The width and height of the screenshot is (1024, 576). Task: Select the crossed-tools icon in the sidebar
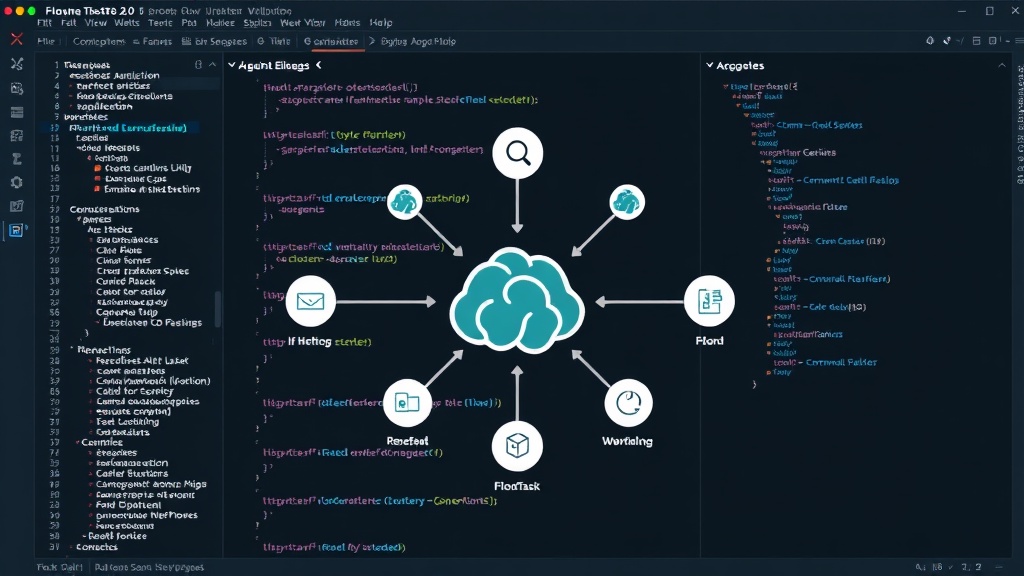pos(17,63)
